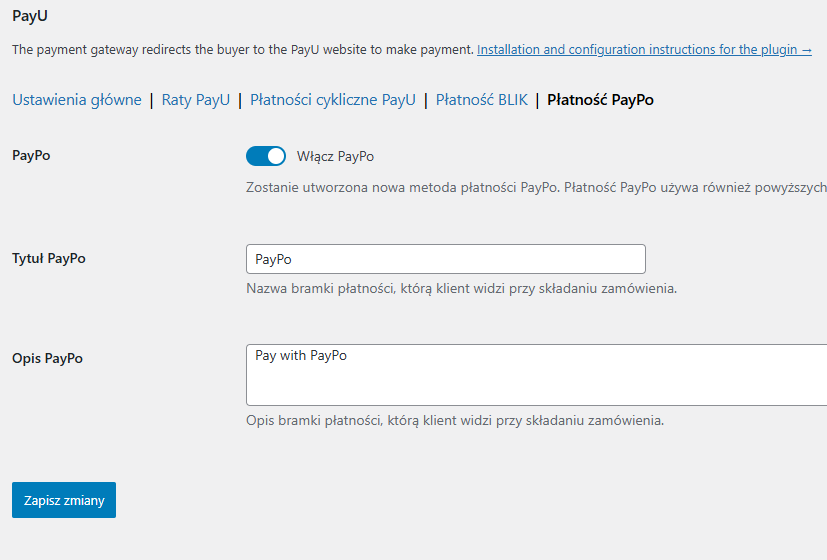Toggle the Włącz PayPo switch
Screen dimensions: 827x560
tap(265, 156)
